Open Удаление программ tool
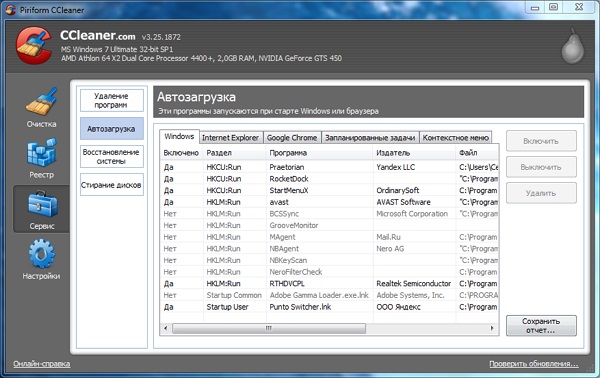 coord(112,100)
